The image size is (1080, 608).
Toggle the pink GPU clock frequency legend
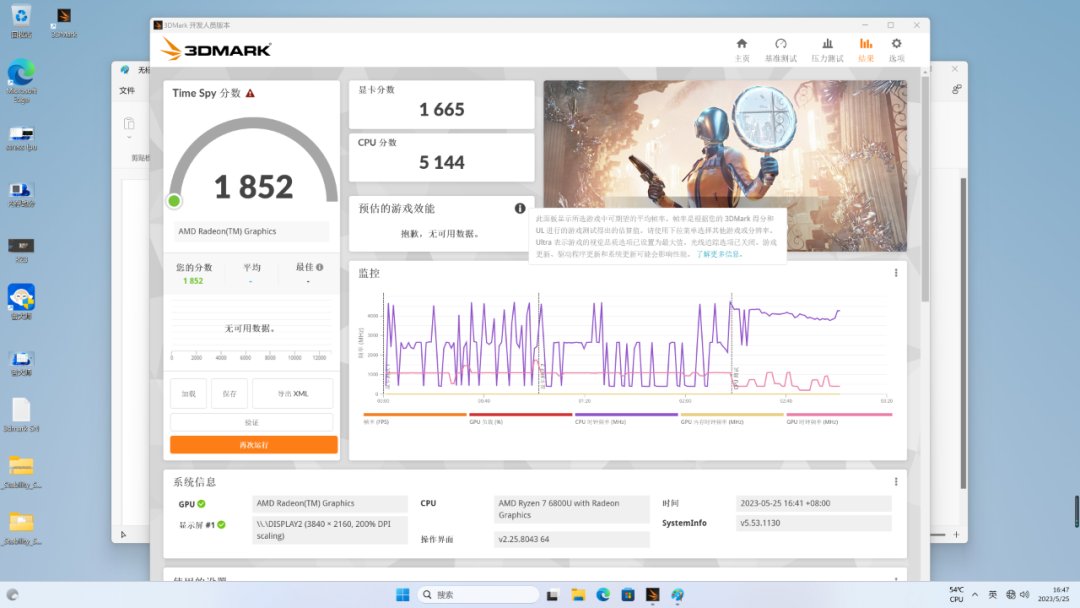[839, 419]
